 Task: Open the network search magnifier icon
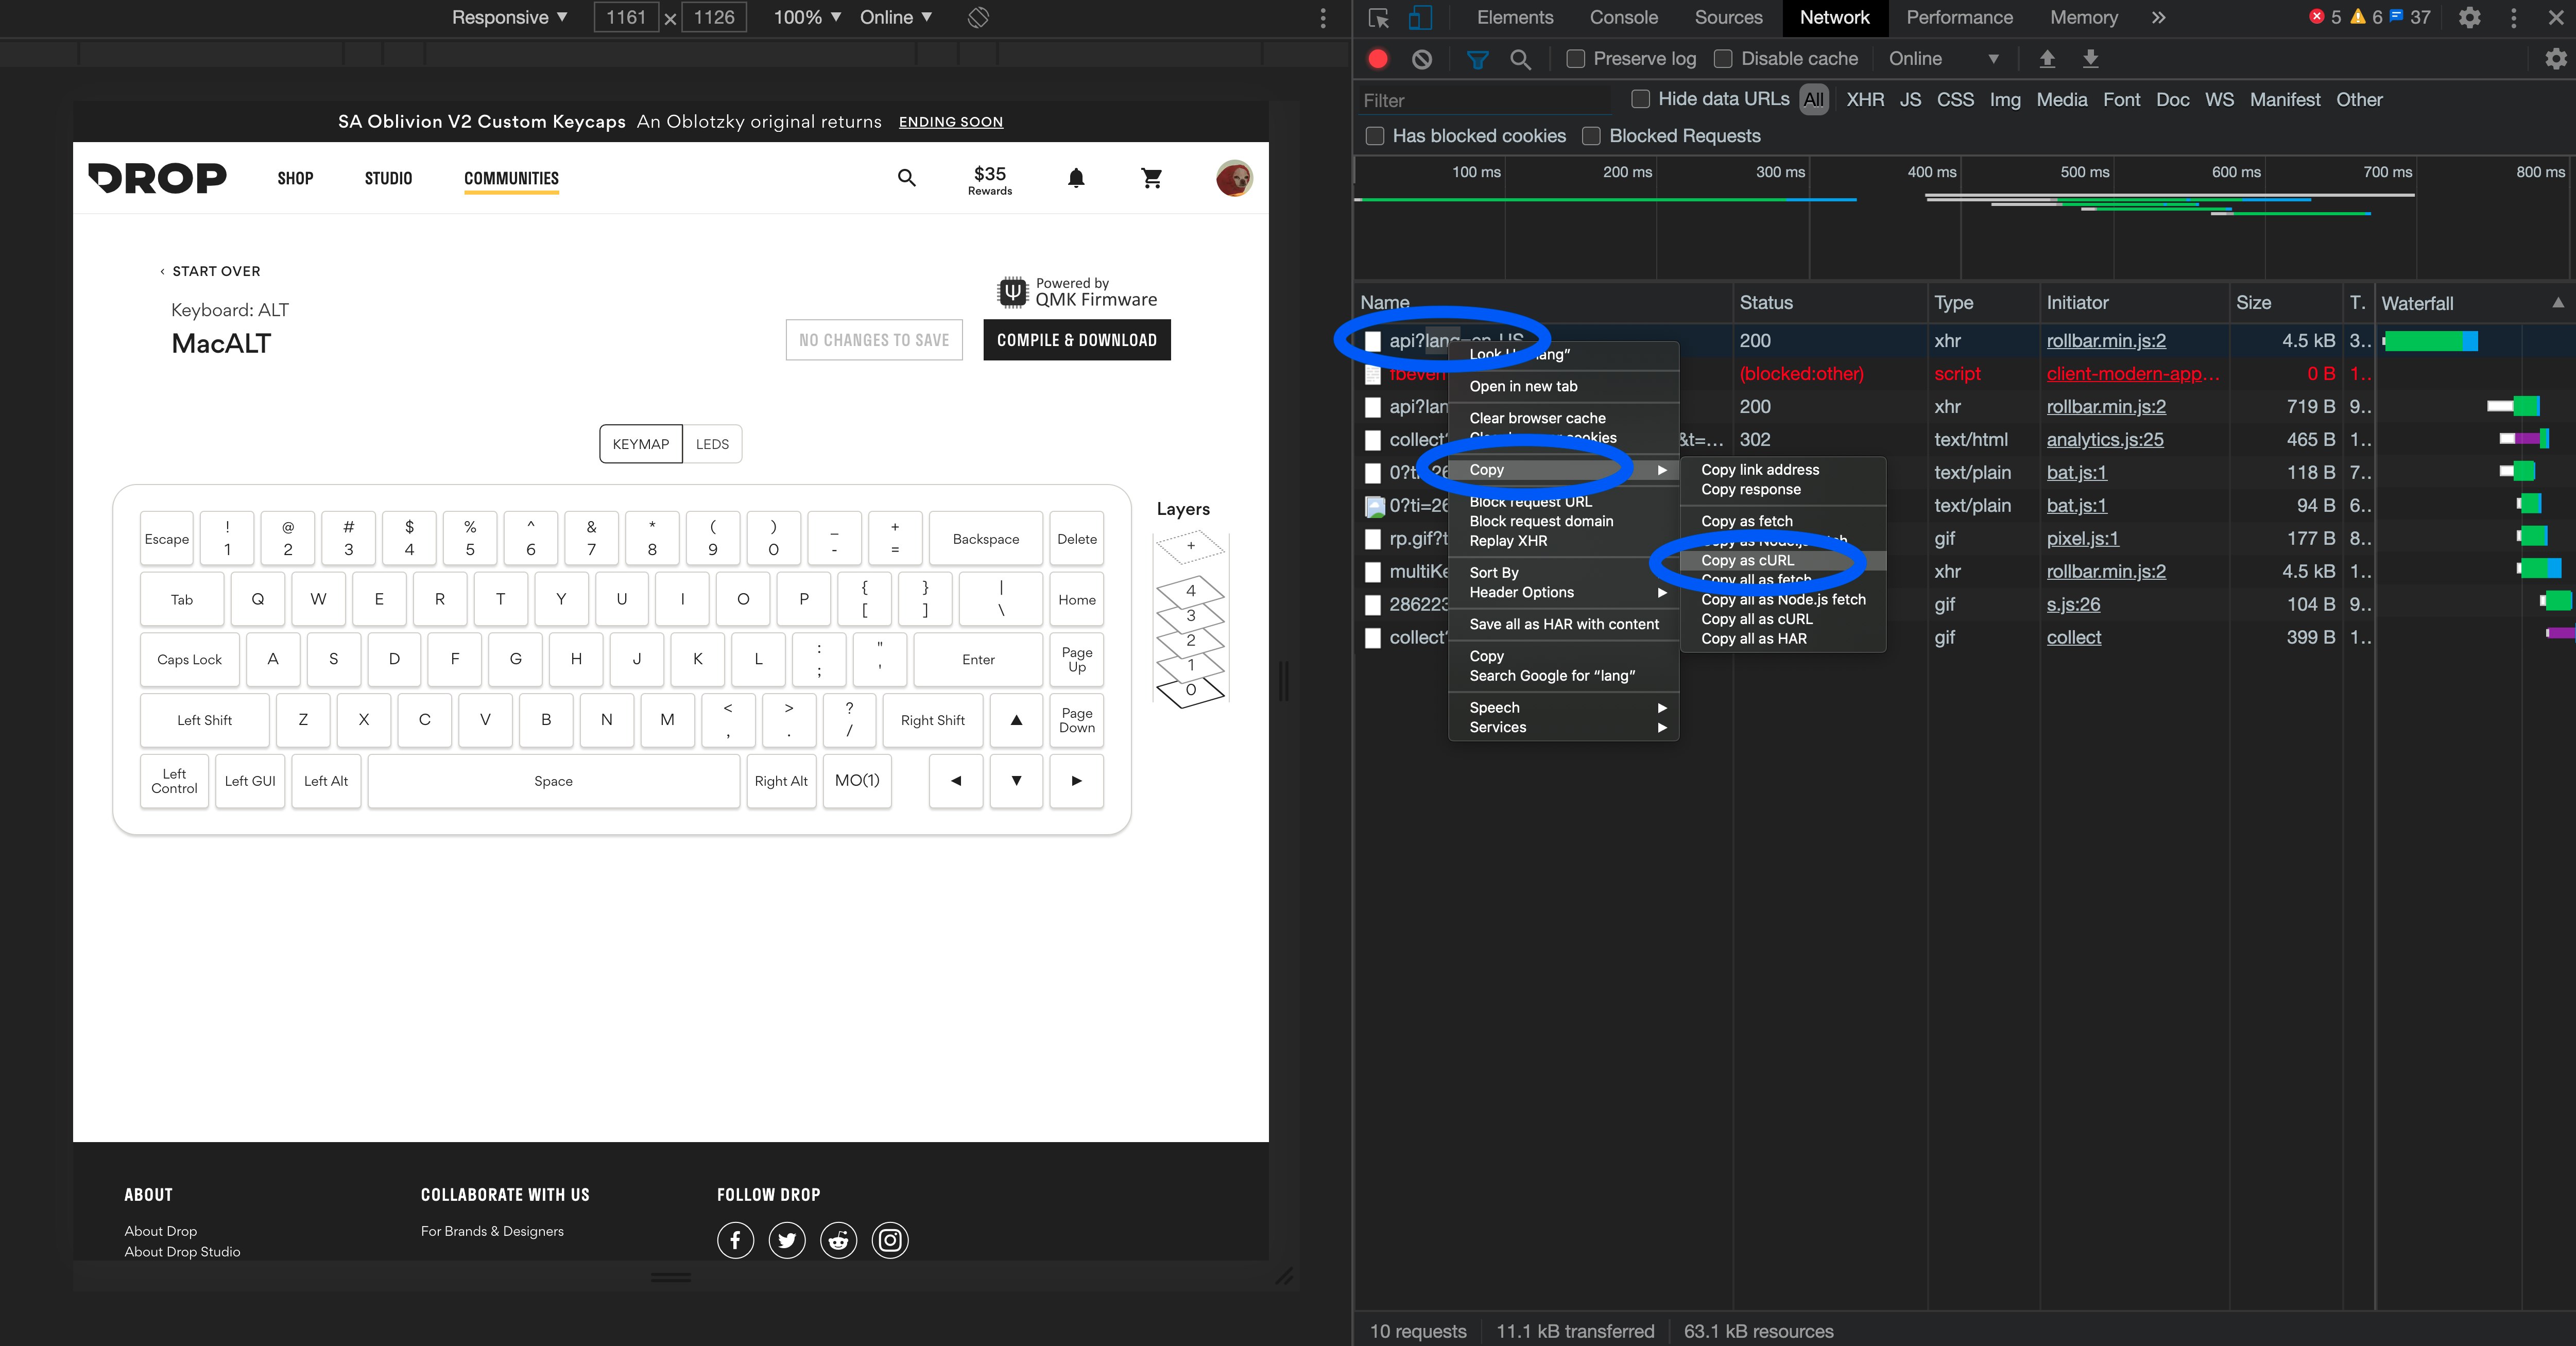[x=1520, y=59]
